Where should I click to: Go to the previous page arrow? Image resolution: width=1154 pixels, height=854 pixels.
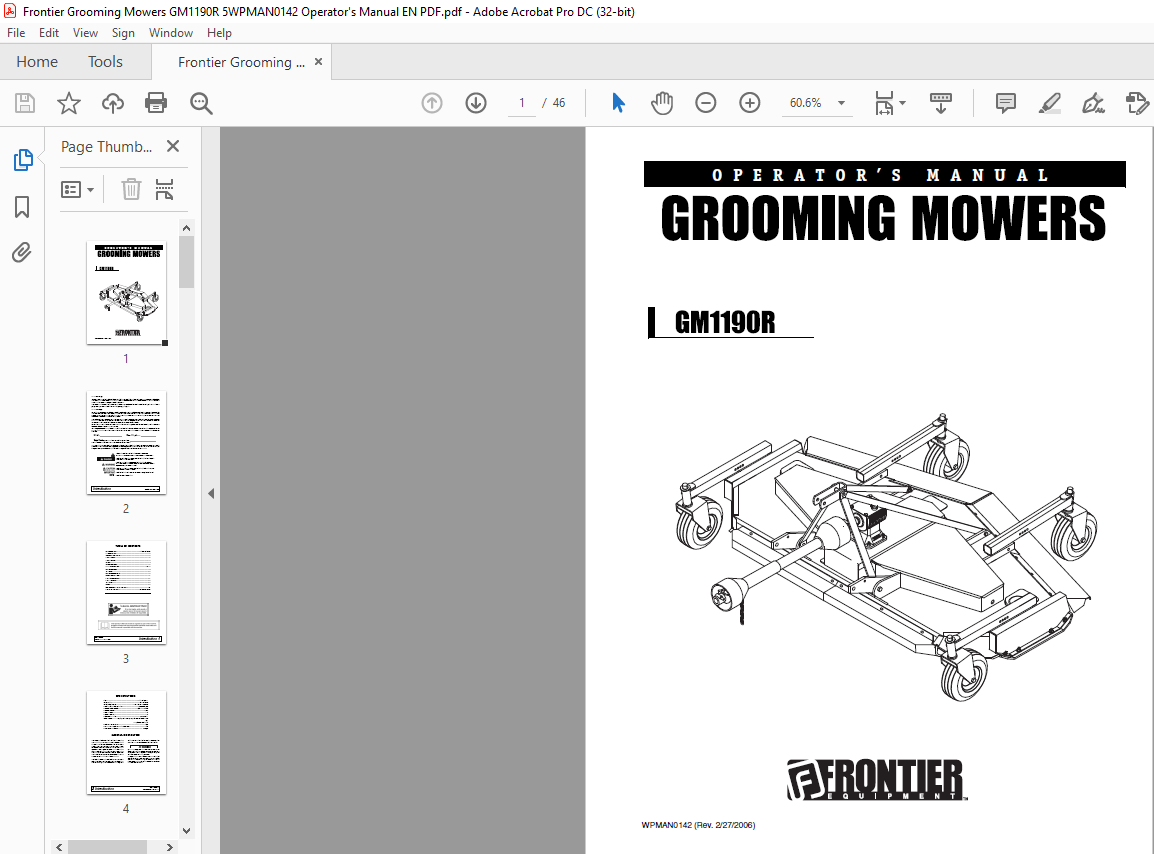click(x=432, y=103)
